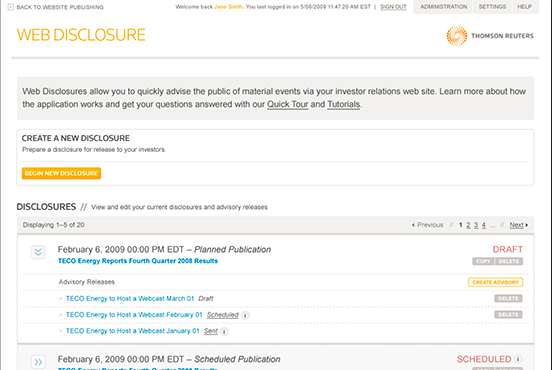The width and height of the screenshot is (552, 370).
Task: Click Previous page control
Action: 427,225
